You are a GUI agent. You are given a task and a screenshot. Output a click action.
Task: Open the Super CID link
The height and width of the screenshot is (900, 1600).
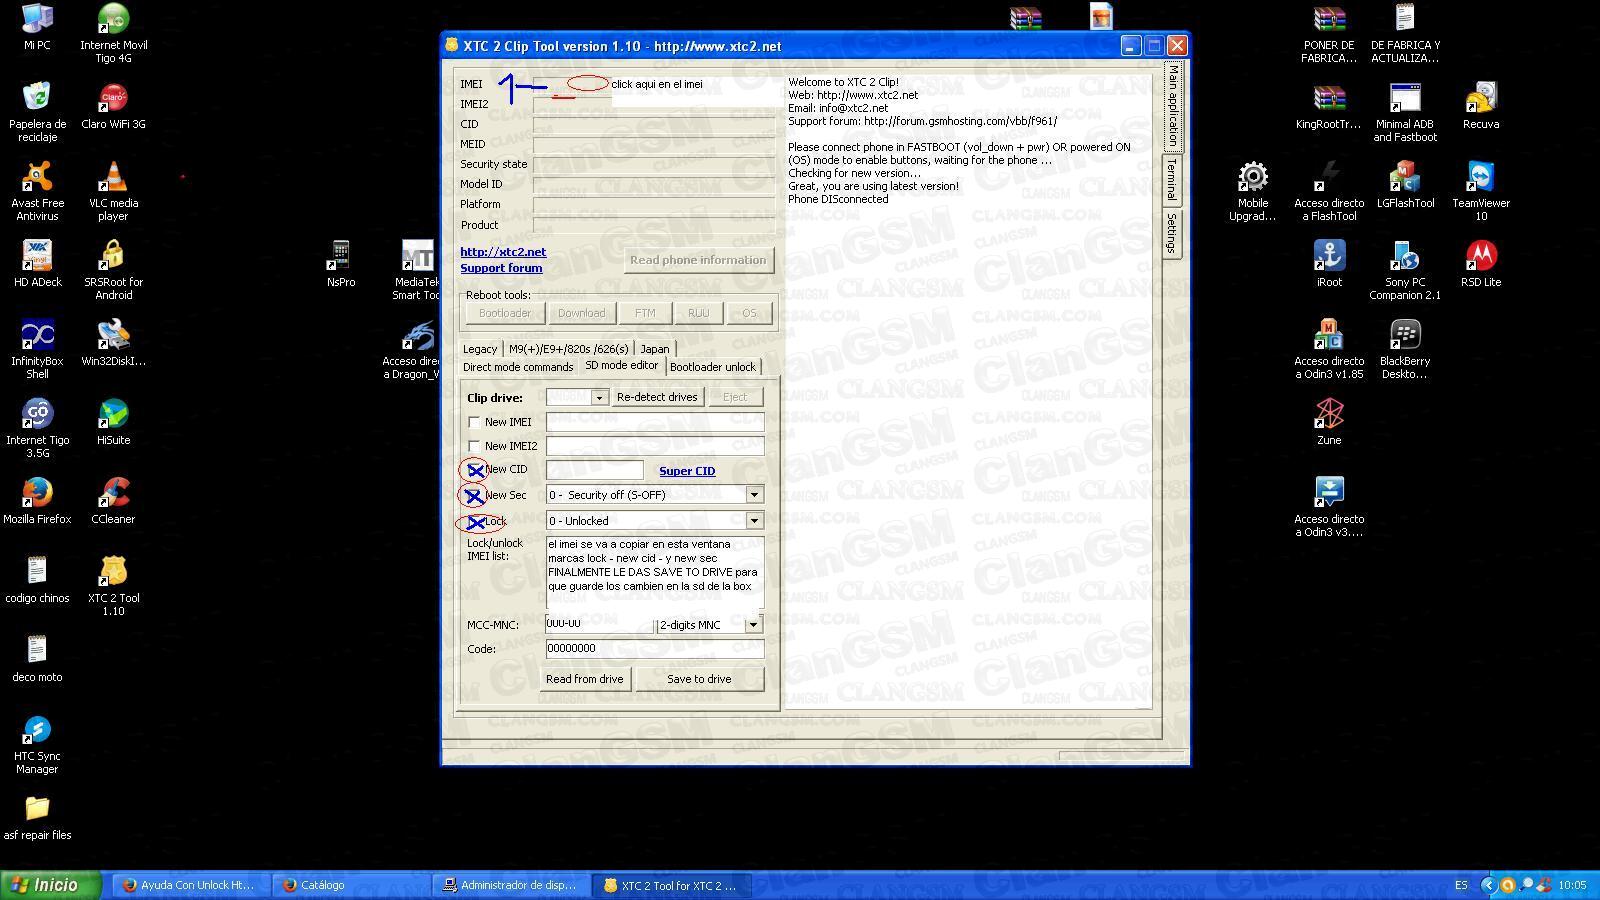click(687, 471)
